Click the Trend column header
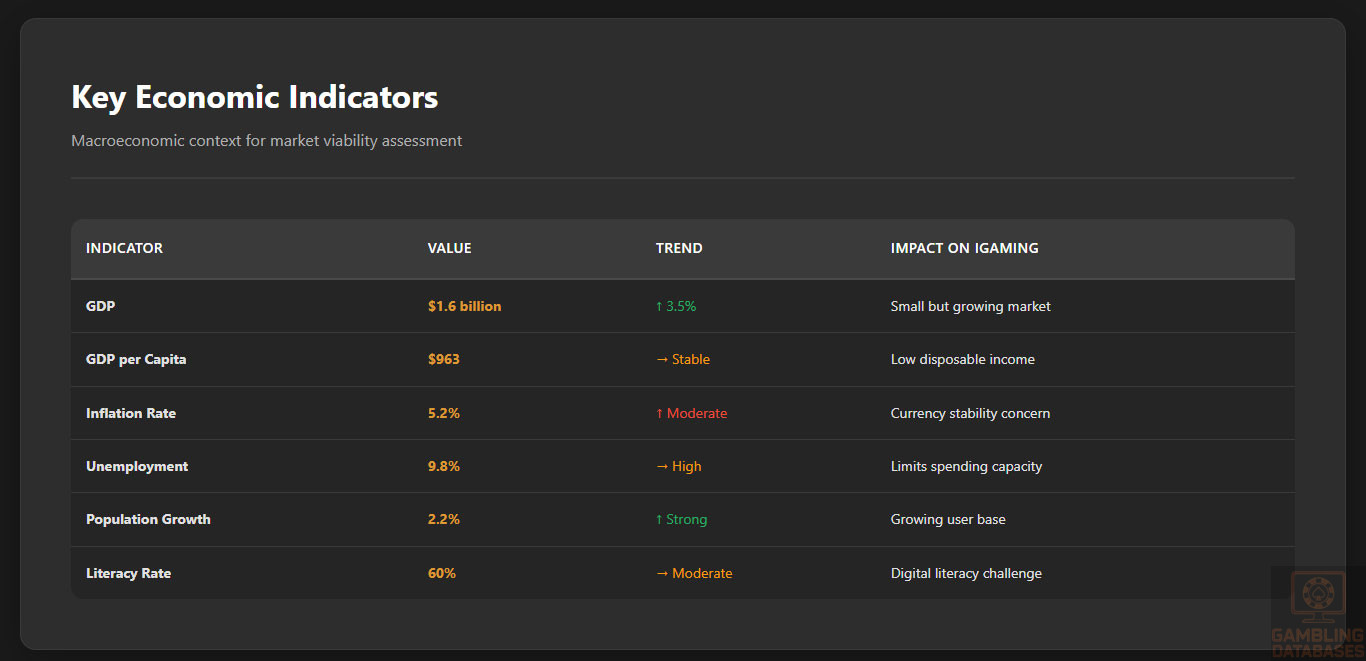 (x=679, y=248)
